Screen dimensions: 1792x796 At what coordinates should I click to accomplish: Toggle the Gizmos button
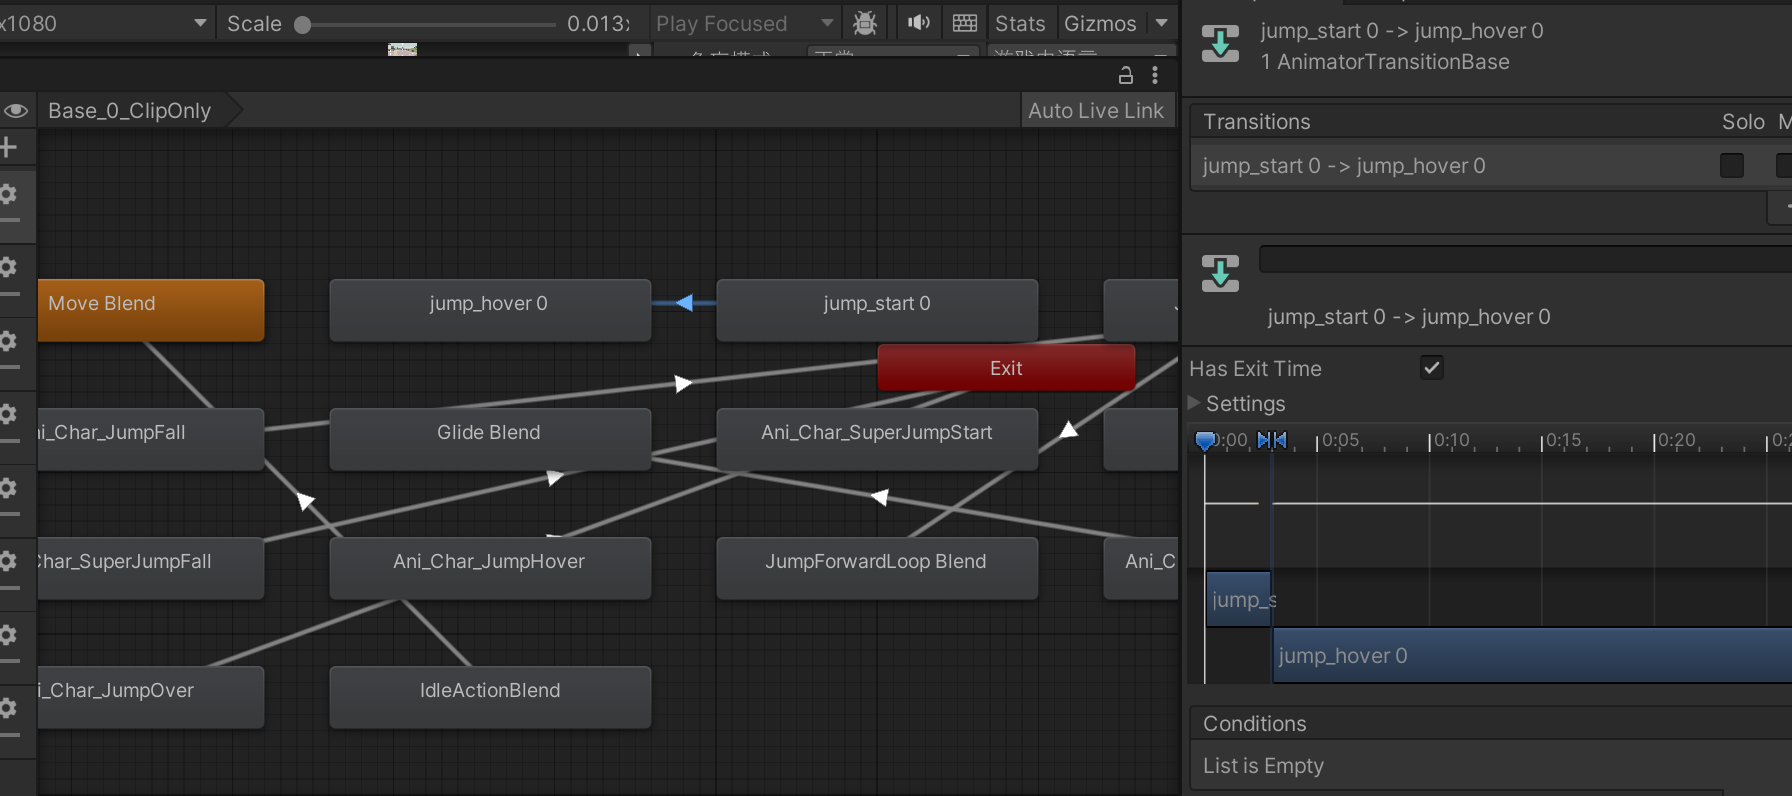[x=1100, y=23]
